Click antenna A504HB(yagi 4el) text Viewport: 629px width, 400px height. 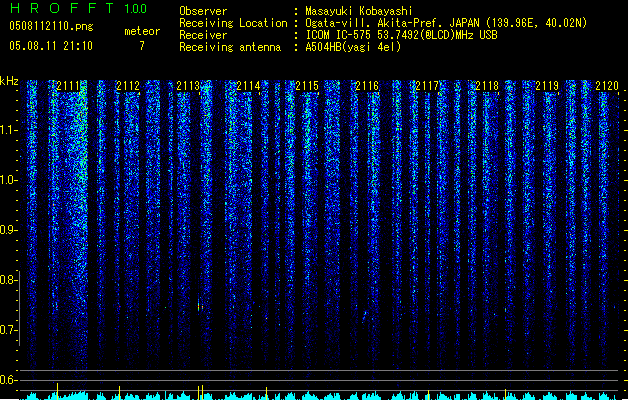353,47
